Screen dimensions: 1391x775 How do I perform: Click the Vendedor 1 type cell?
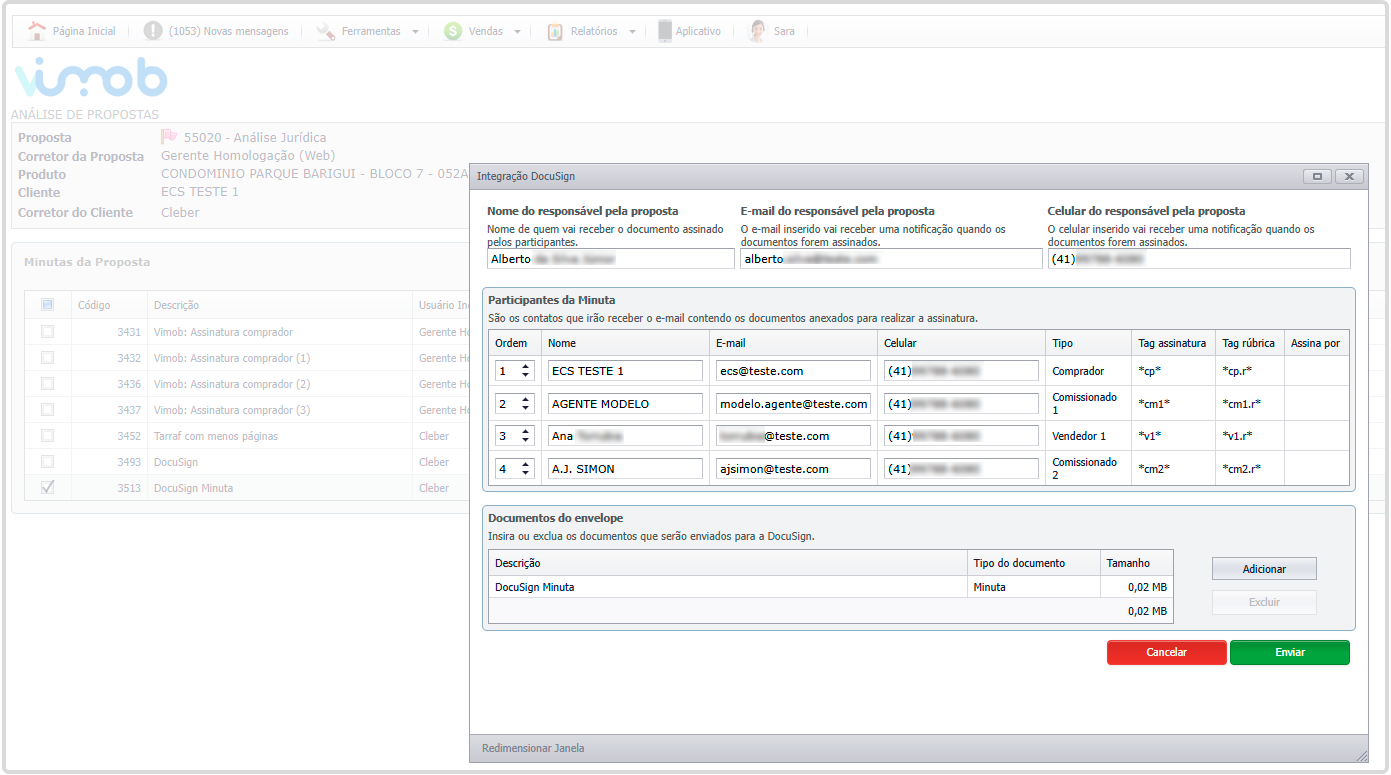pos(1087,436)
